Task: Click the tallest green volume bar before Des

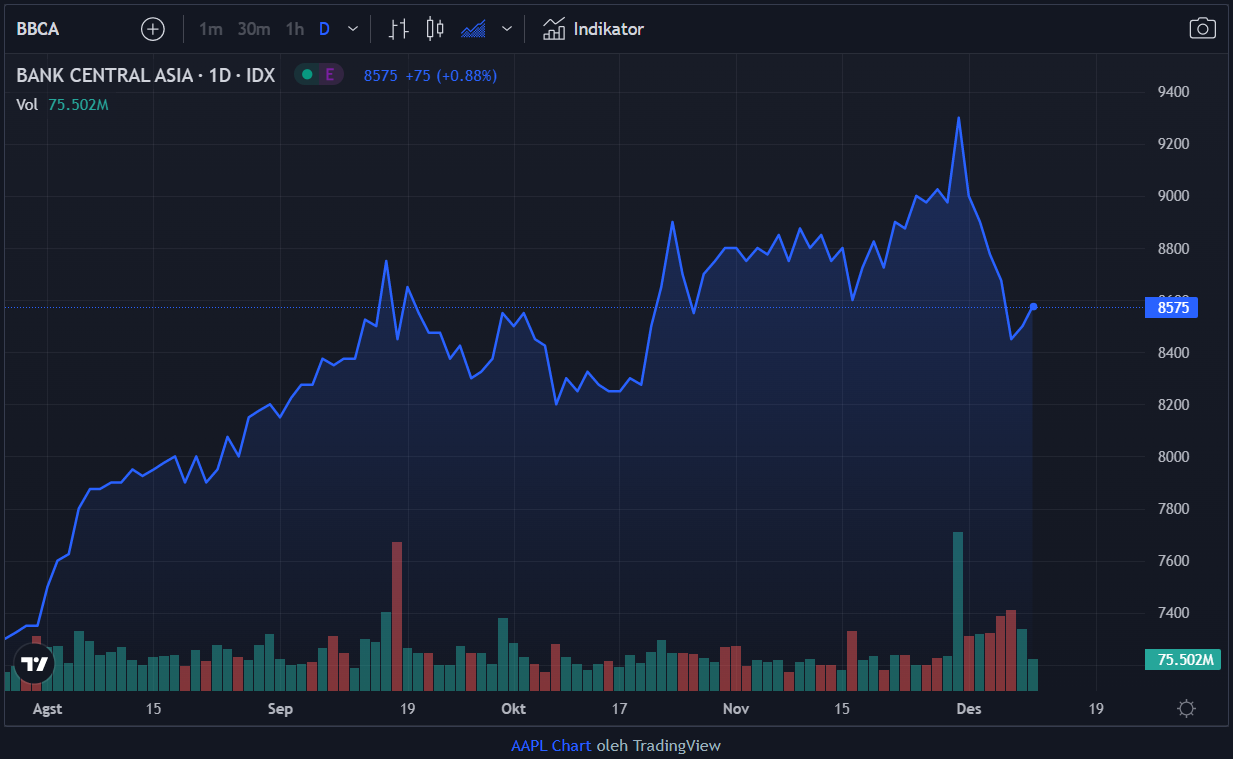Action: [958, 611]
